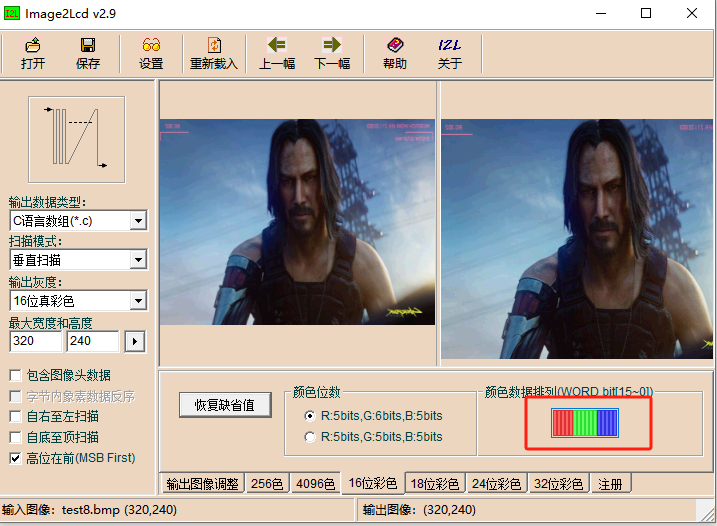Click the Image2Lcd title bar app icon
Screen dimensions: 717x526
(x=11, y=13)
